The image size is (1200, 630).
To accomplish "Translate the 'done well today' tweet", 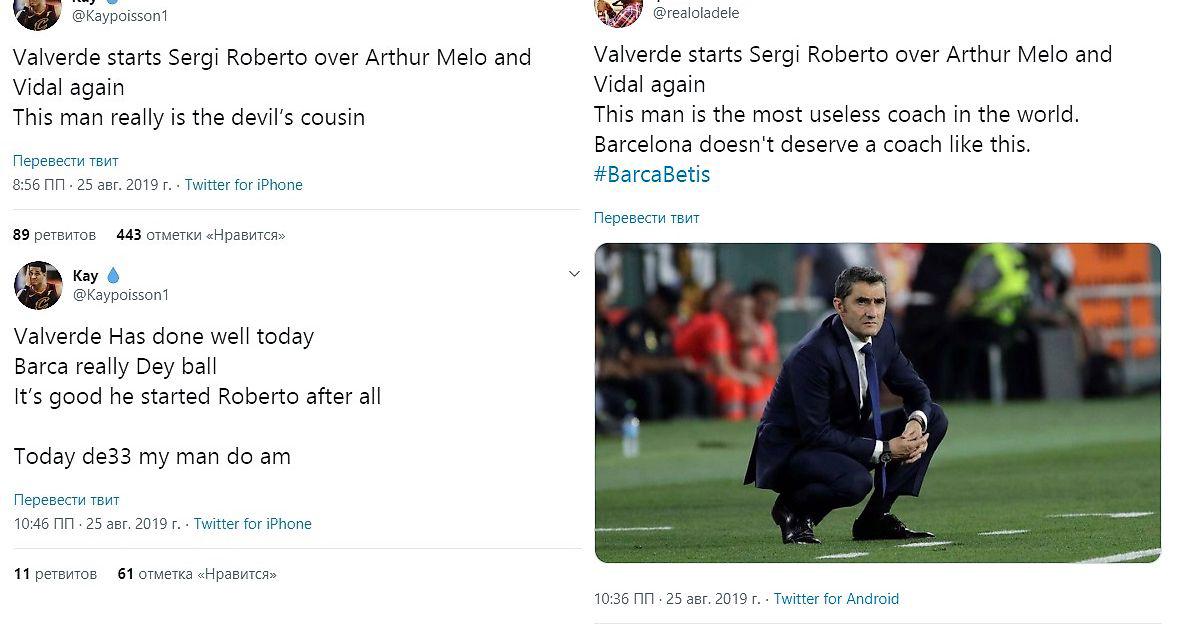I will click(x=66, y=499).
